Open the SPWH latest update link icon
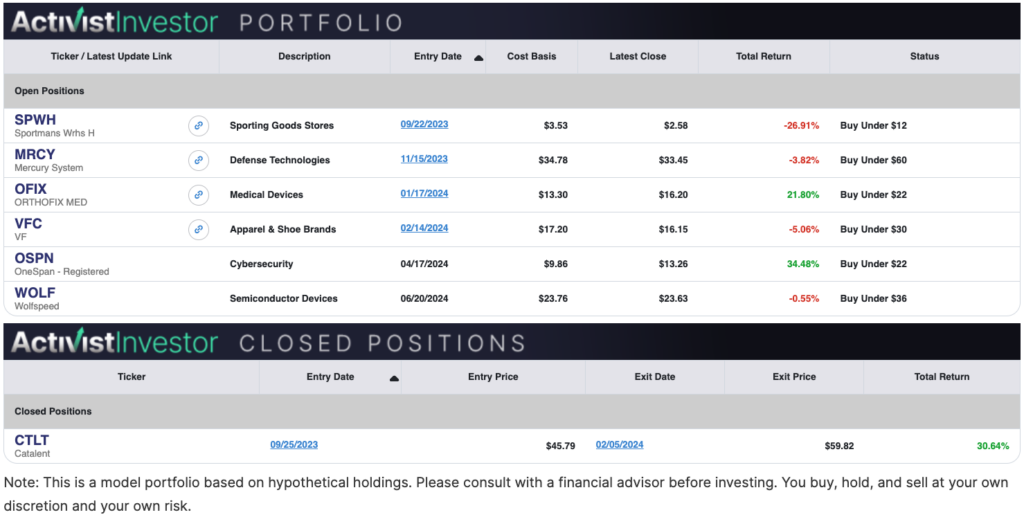 pyautogui.click(x=199, y=125)
